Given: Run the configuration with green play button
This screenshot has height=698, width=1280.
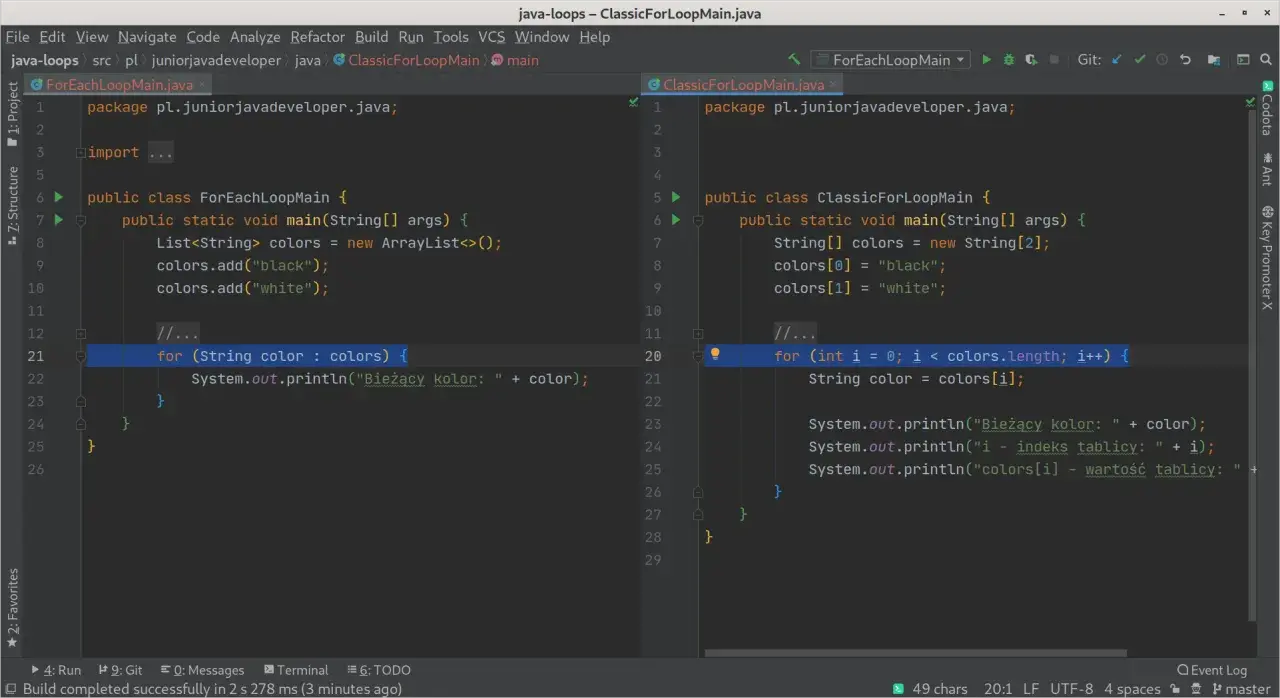Looking at the screenshot, I should [987, 60].
